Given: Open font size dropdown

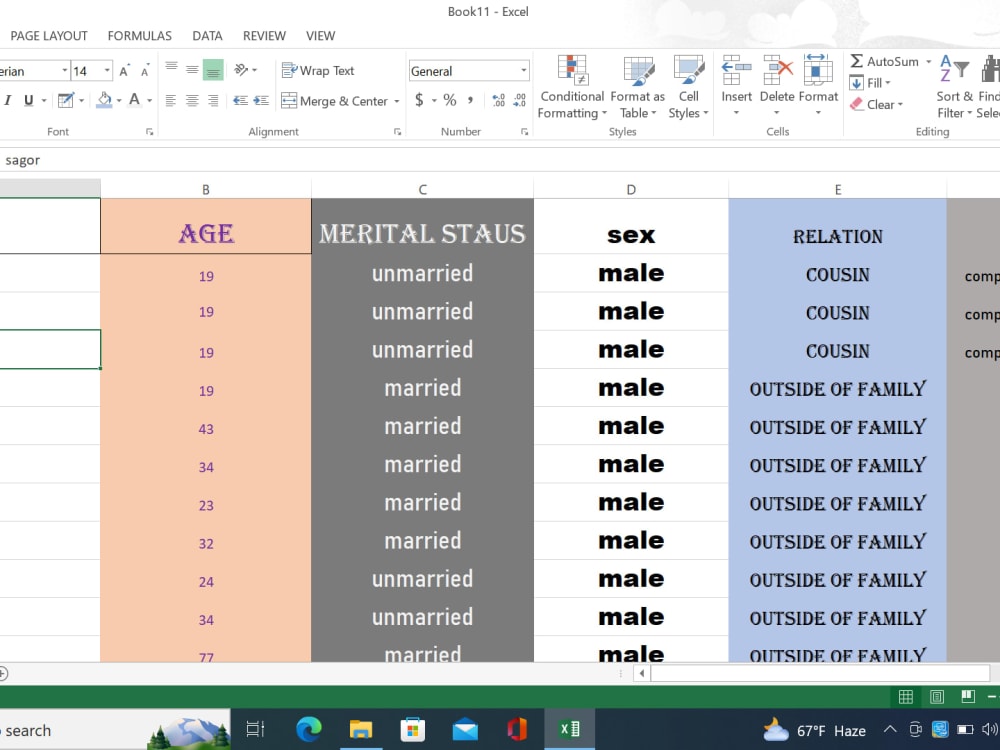Looking at the screenshot, I should point(107,71).
